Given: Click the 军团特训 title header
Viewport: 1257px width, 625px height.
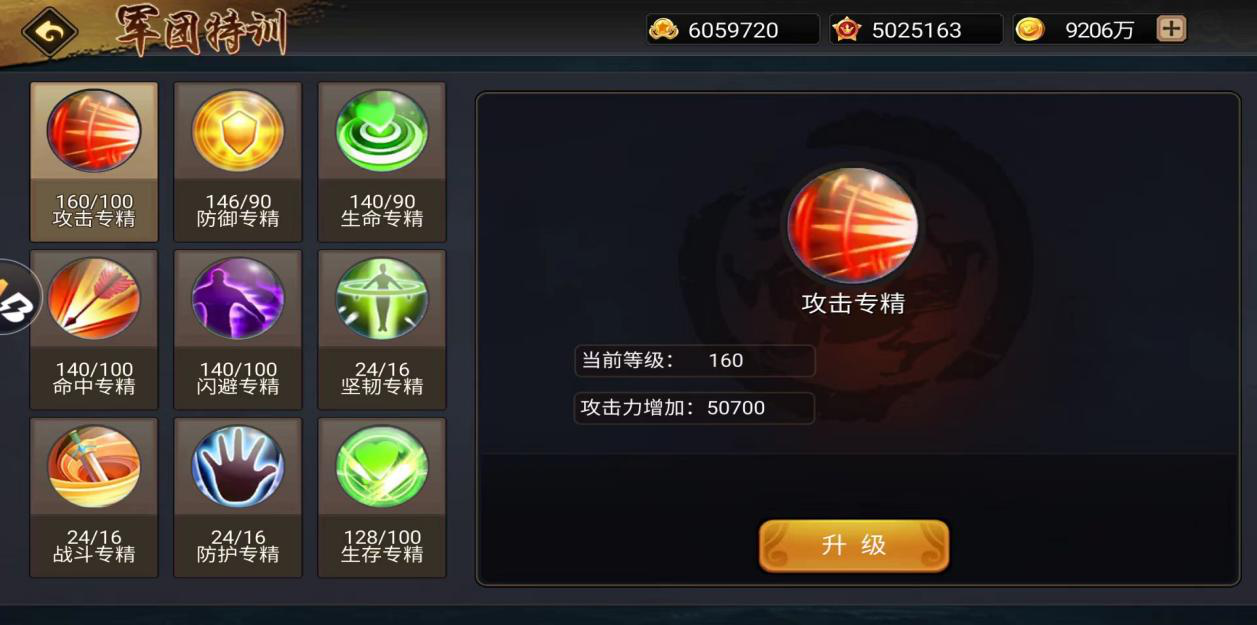Looking at the screenshot, I should tap(201, 30).
